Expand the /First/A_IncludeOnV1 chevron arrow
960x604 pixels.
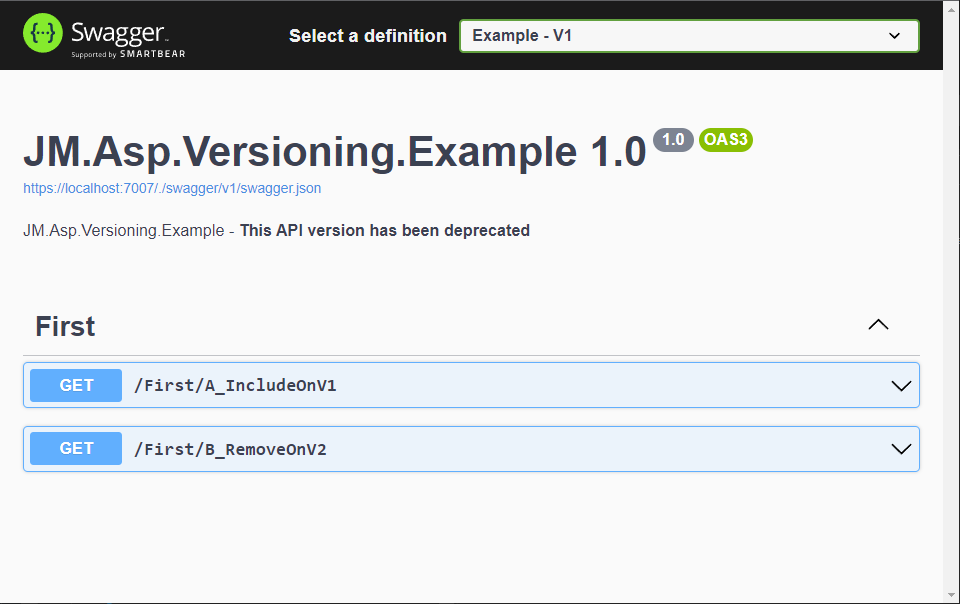click(x=901, y=386)
